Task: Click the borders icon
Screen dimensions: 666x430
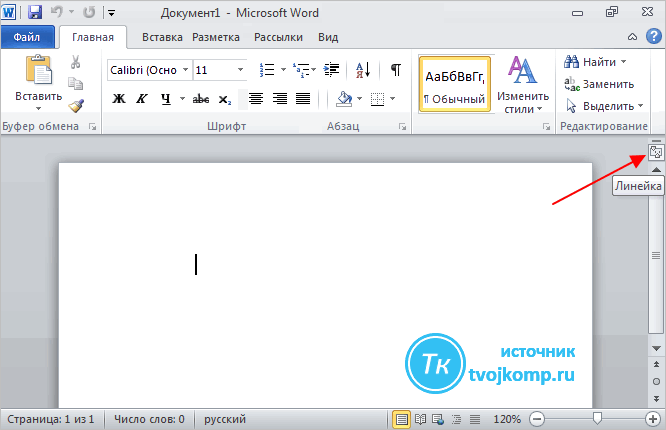Action: [377, 99]
